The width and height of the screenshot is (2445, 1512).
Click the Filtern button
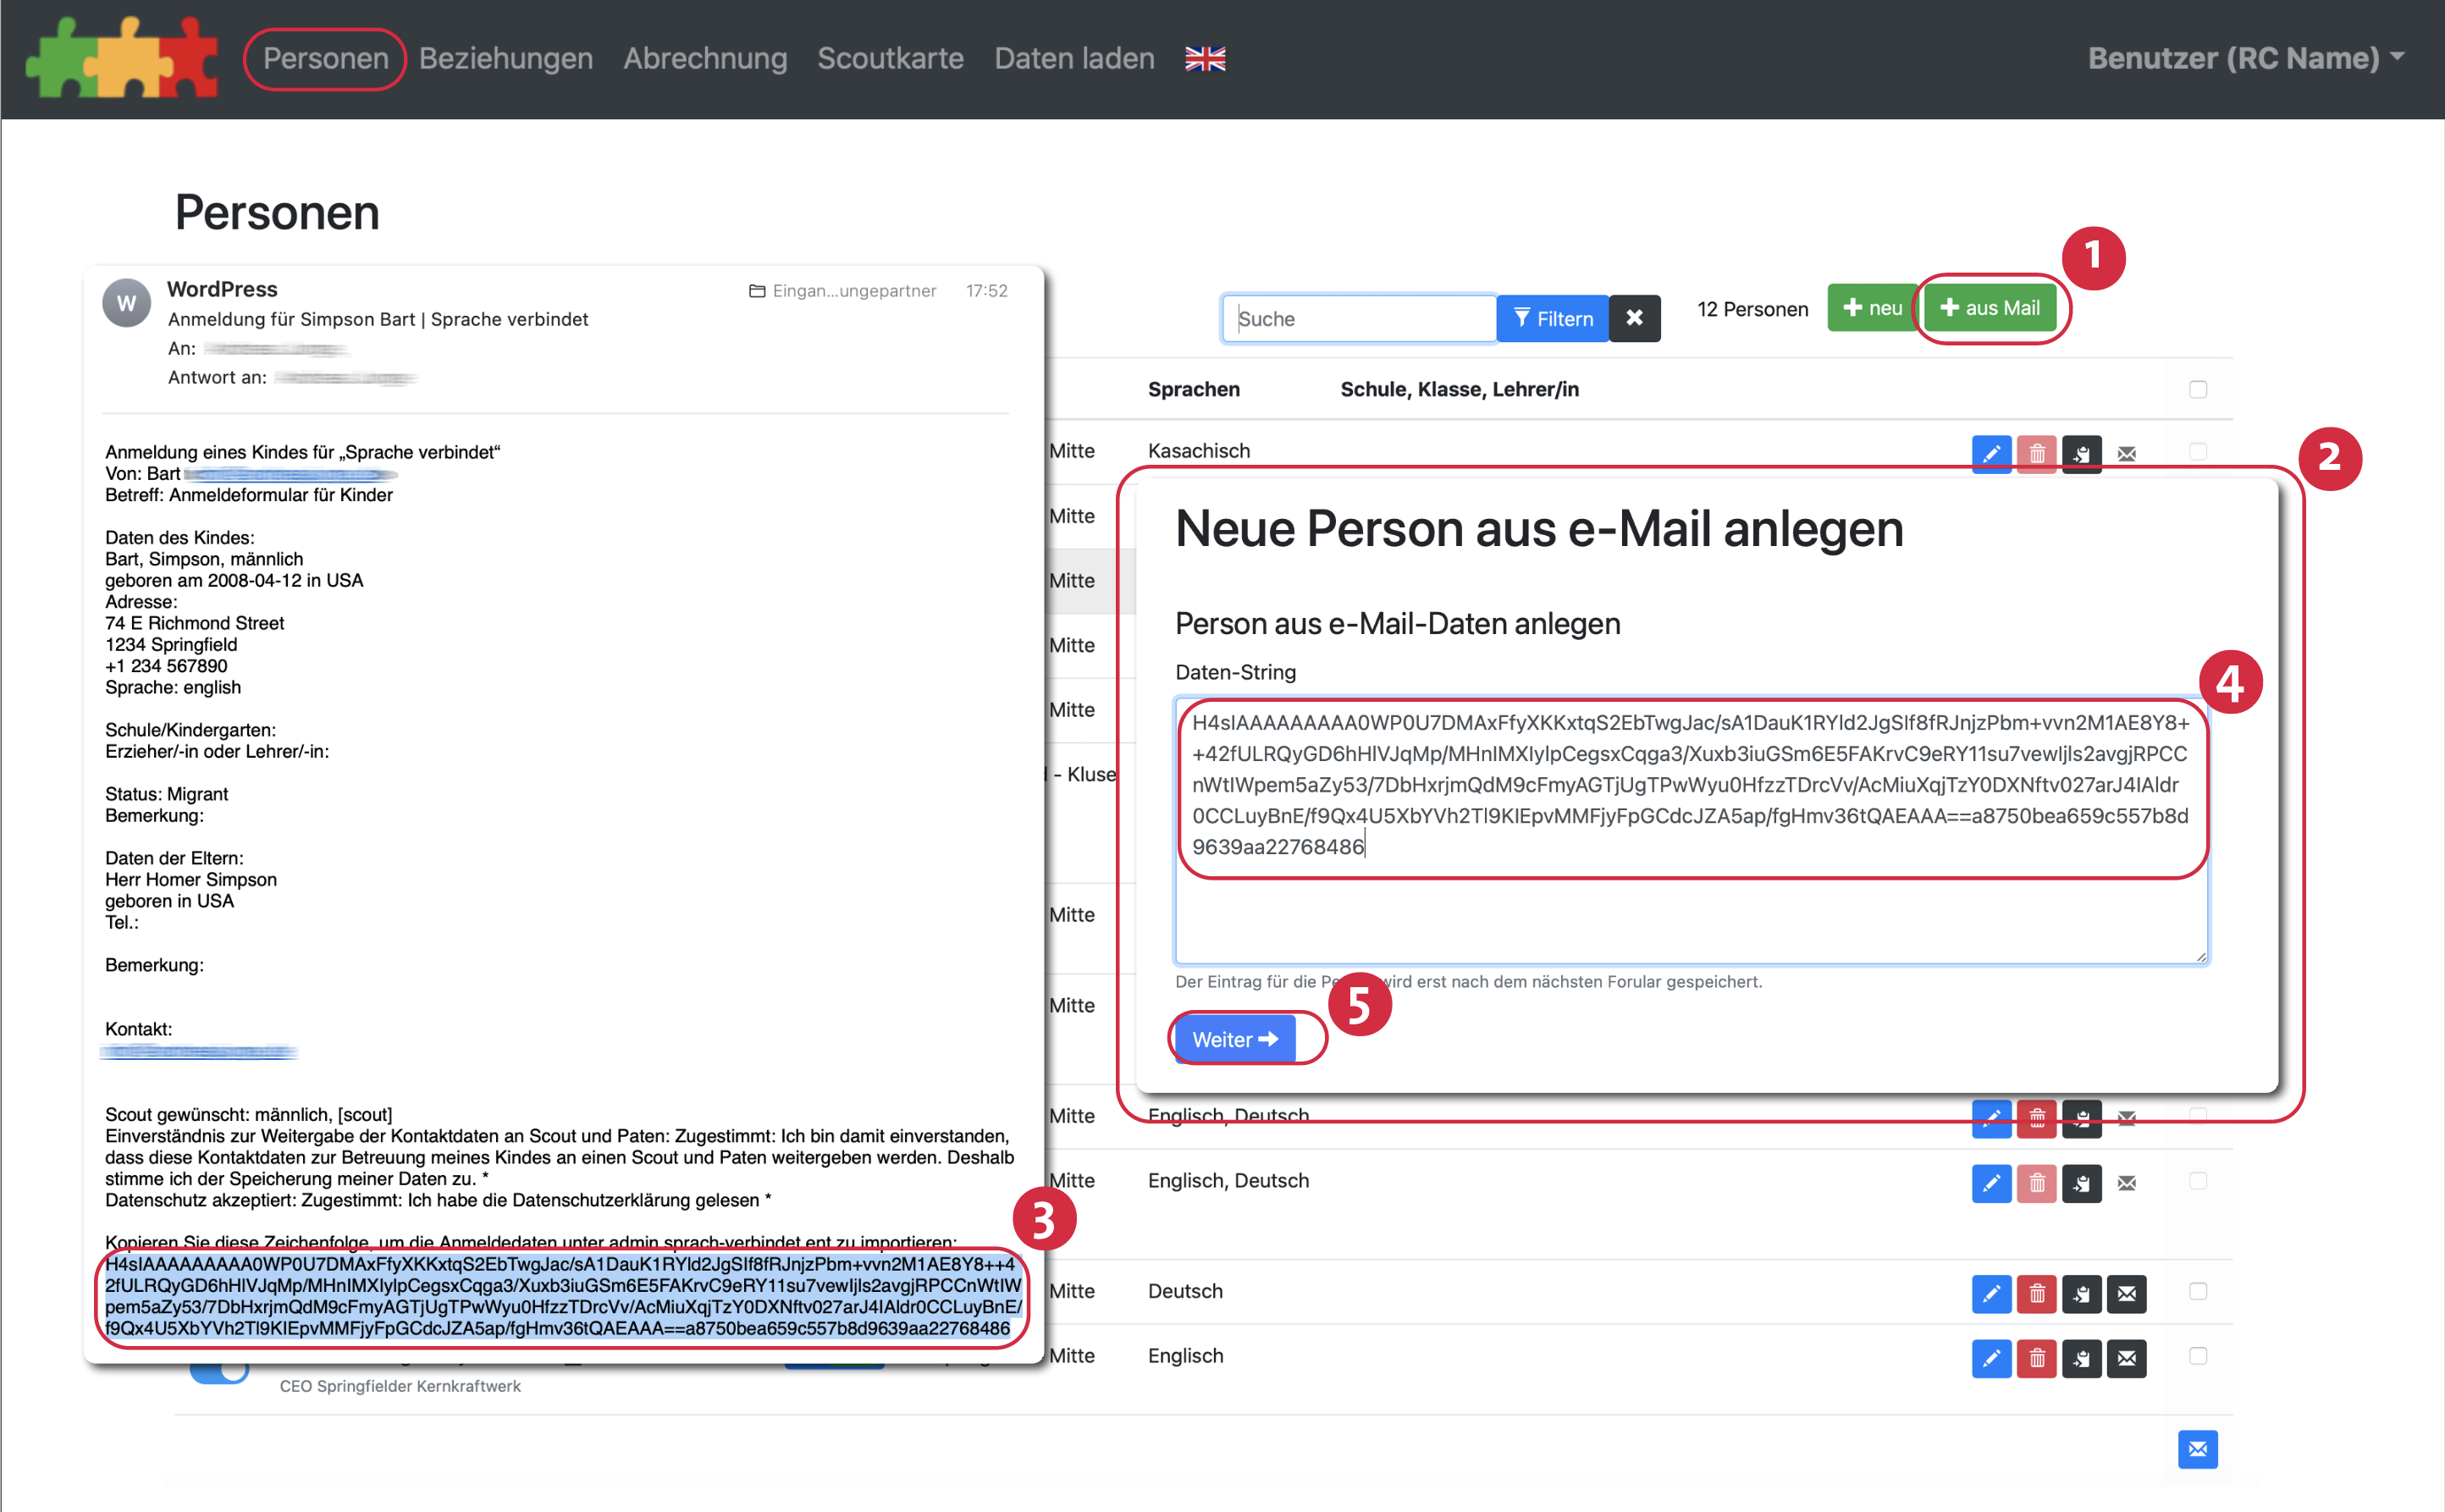click(x=1552, y=318)
